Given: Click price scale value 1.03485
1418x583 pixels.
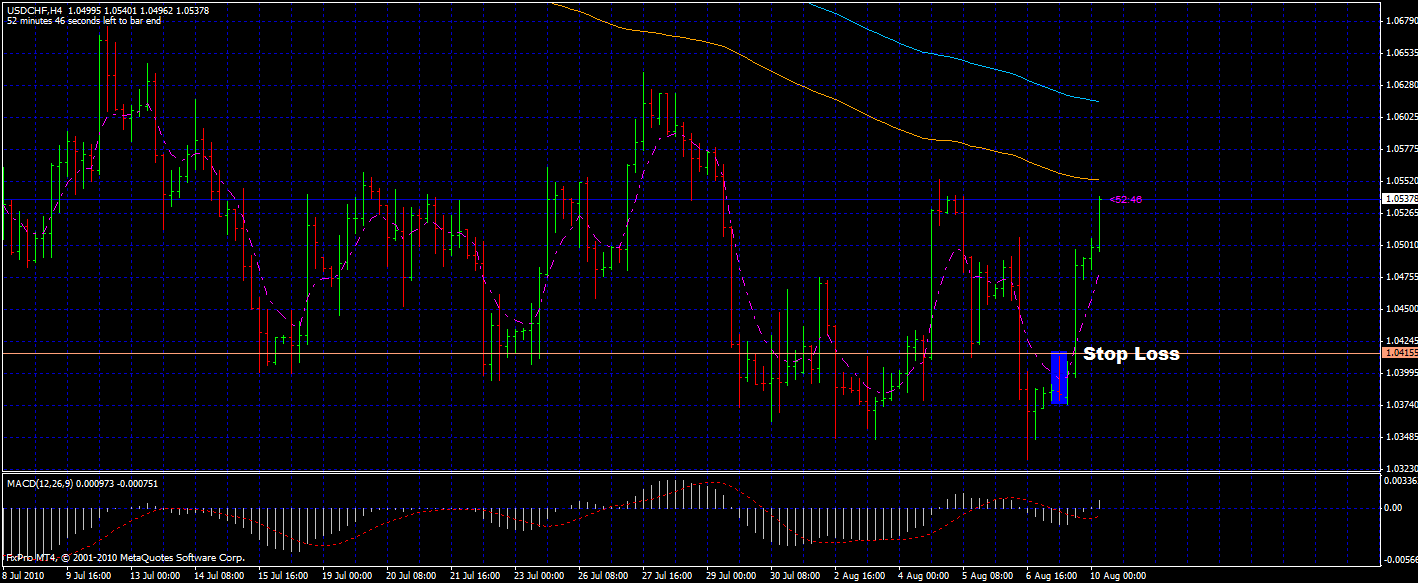Looking at the screenshot, I should [1400, 437].
